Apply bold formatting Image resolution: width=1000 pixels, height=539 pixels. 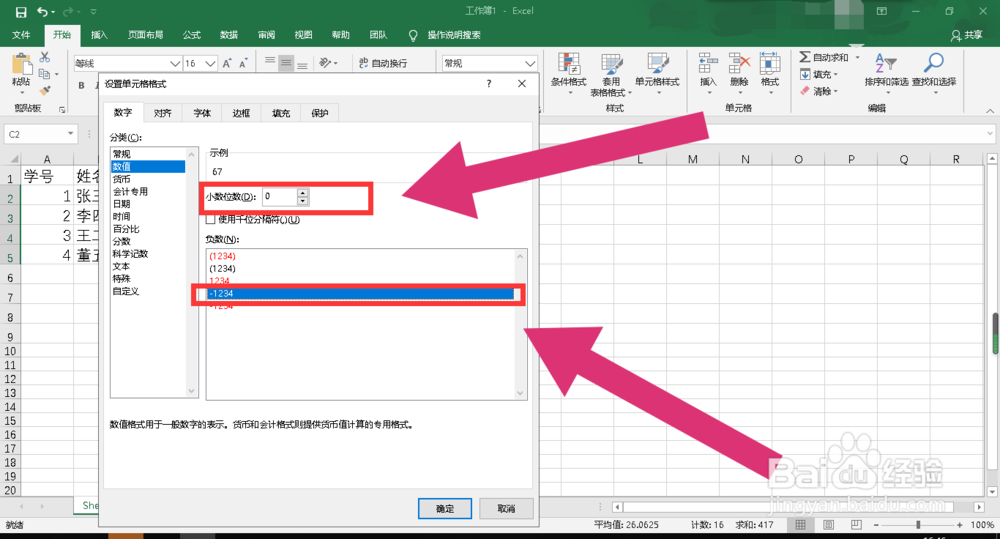(x=81, y=85)
